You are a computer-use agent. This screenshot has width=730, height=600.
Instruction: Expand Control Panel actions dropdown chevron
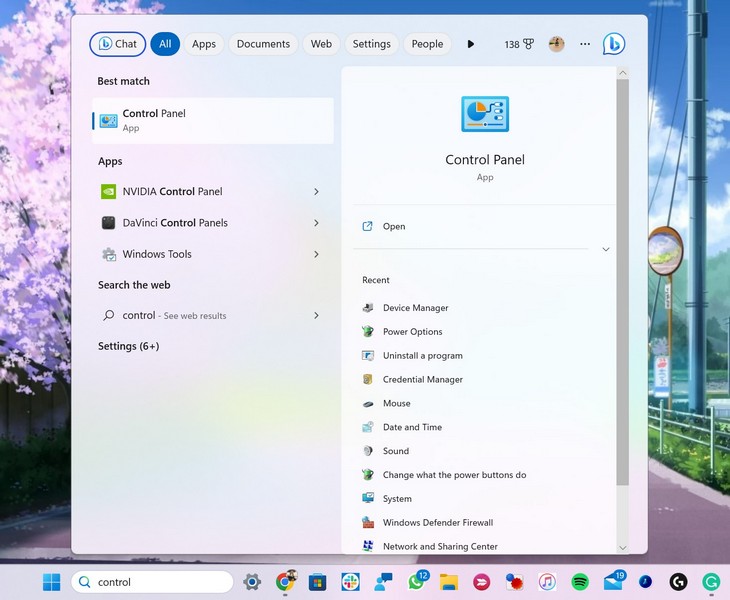605,250
